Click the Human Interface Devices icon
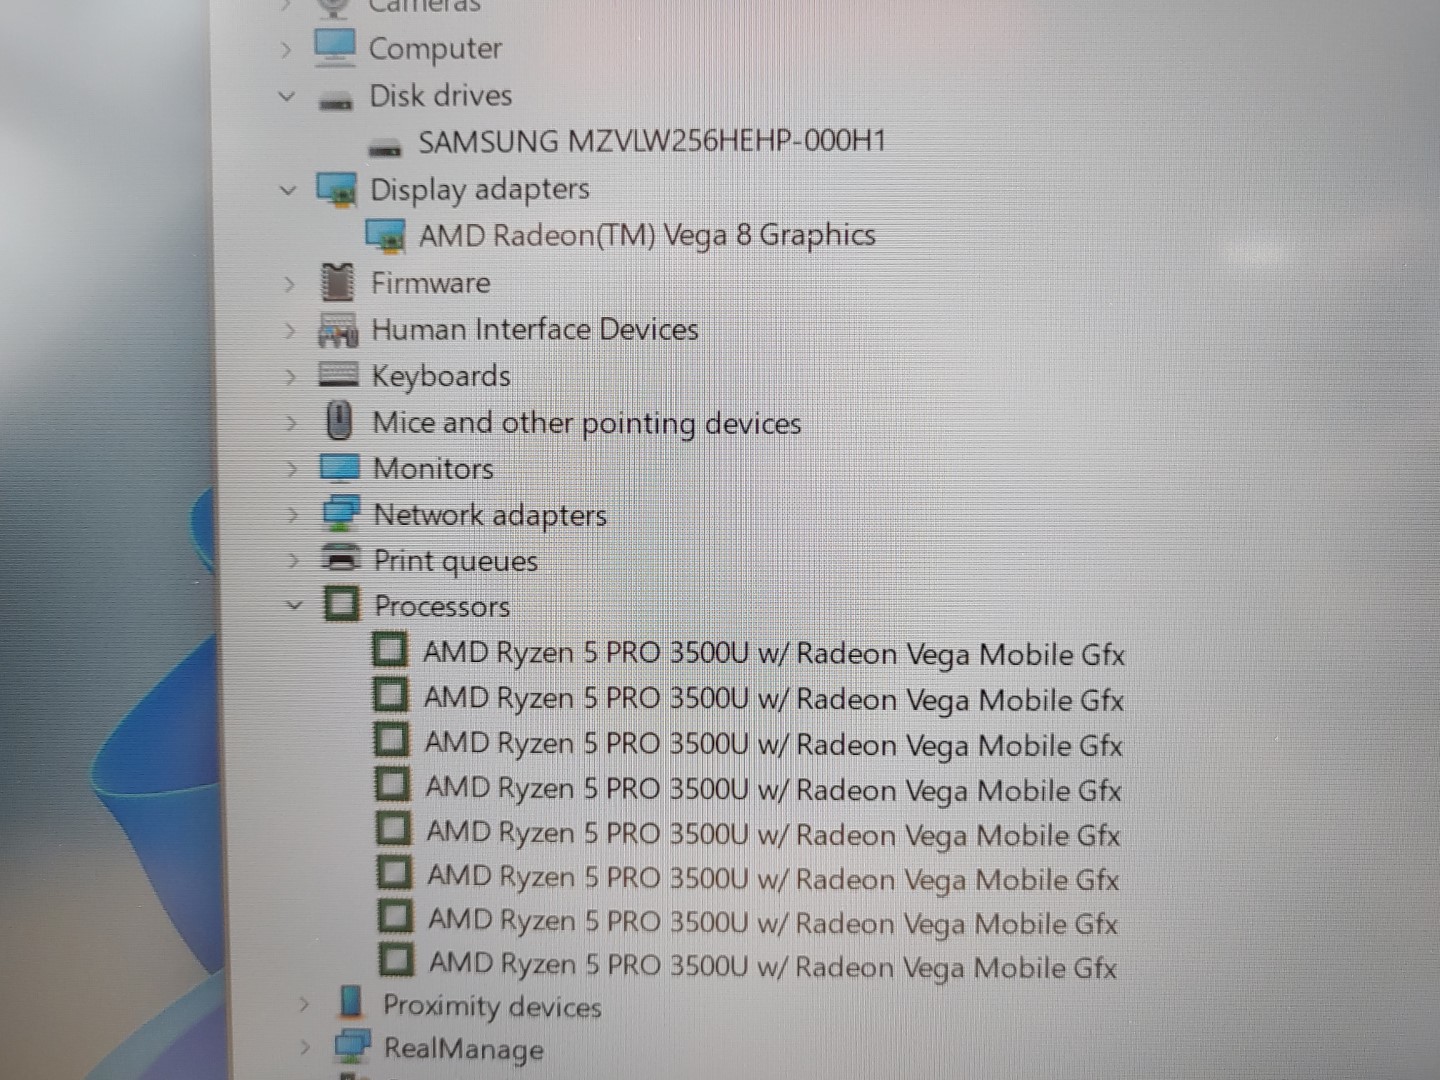The width and height of the screenshot is (1440, 1080). (338, 329)
